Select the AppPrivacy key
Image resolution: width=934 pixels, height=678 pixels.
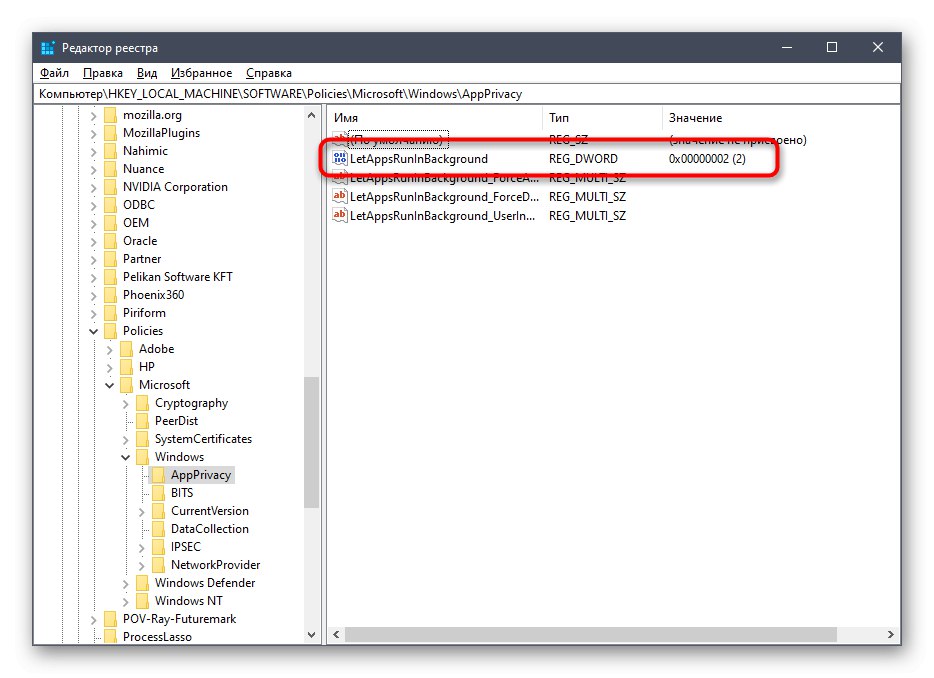201,475
